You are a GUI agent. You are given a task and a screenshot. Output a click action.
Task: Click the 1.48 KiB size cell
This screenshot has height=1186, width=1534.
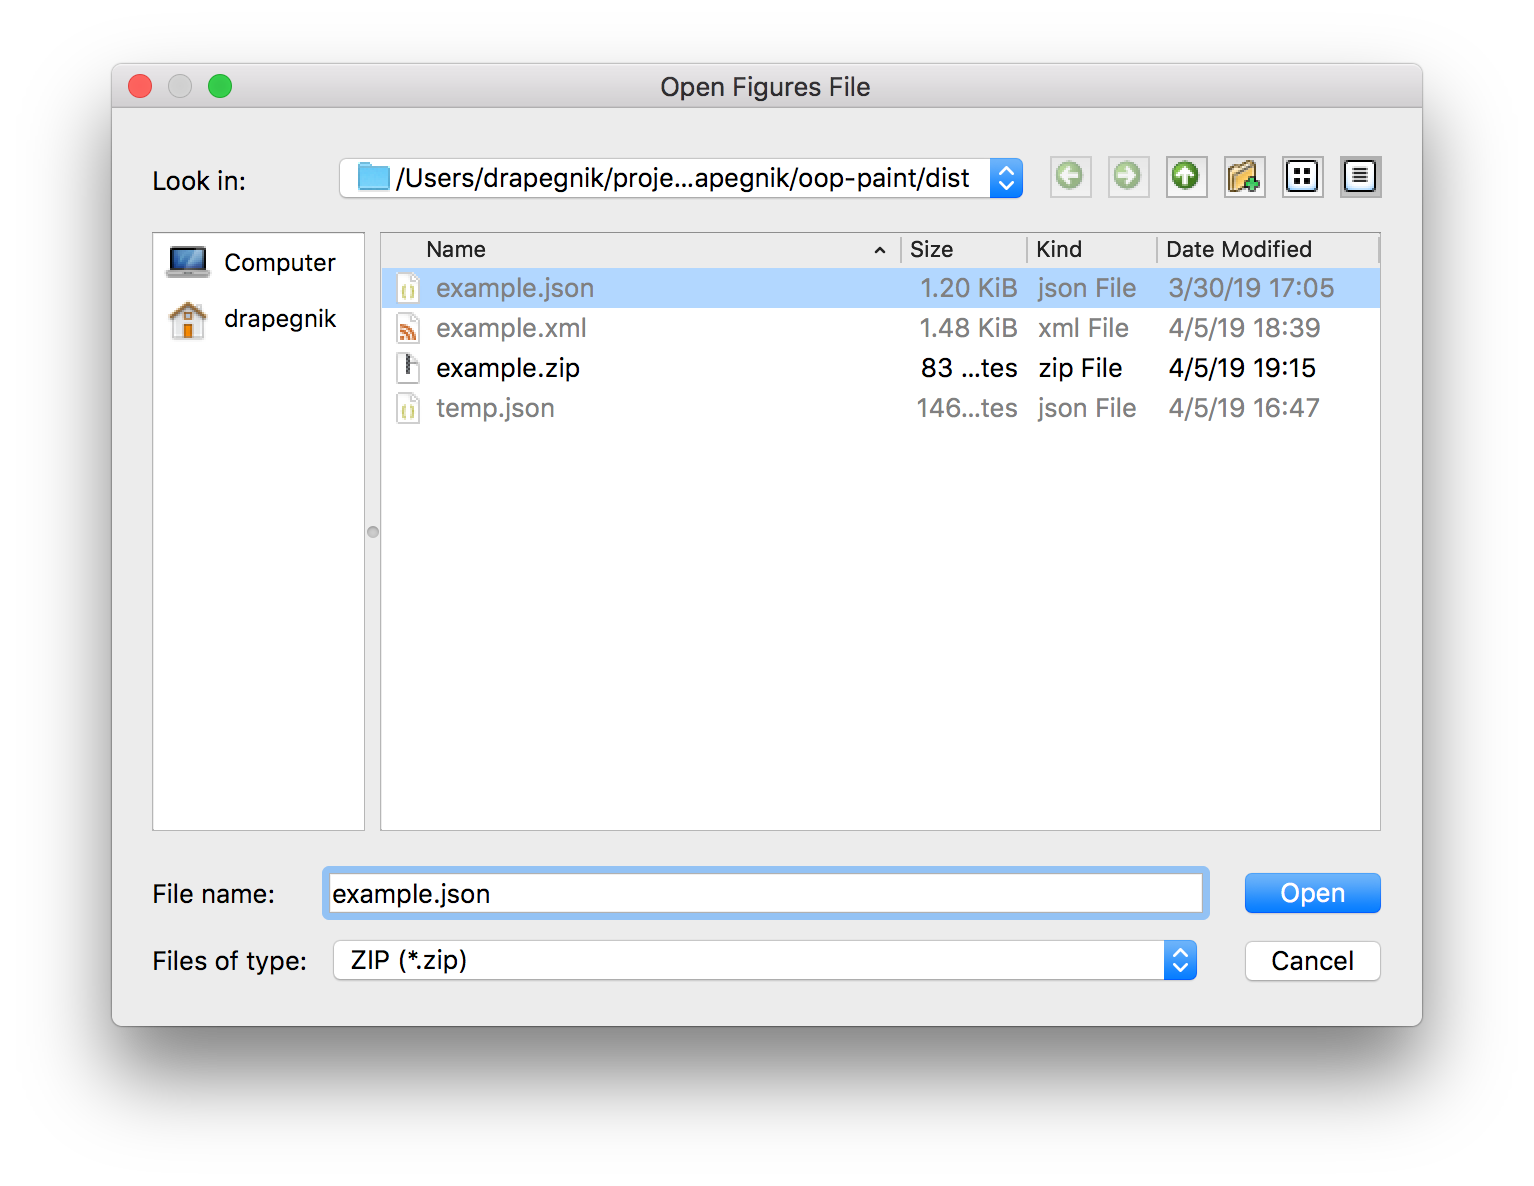[968, 328]
